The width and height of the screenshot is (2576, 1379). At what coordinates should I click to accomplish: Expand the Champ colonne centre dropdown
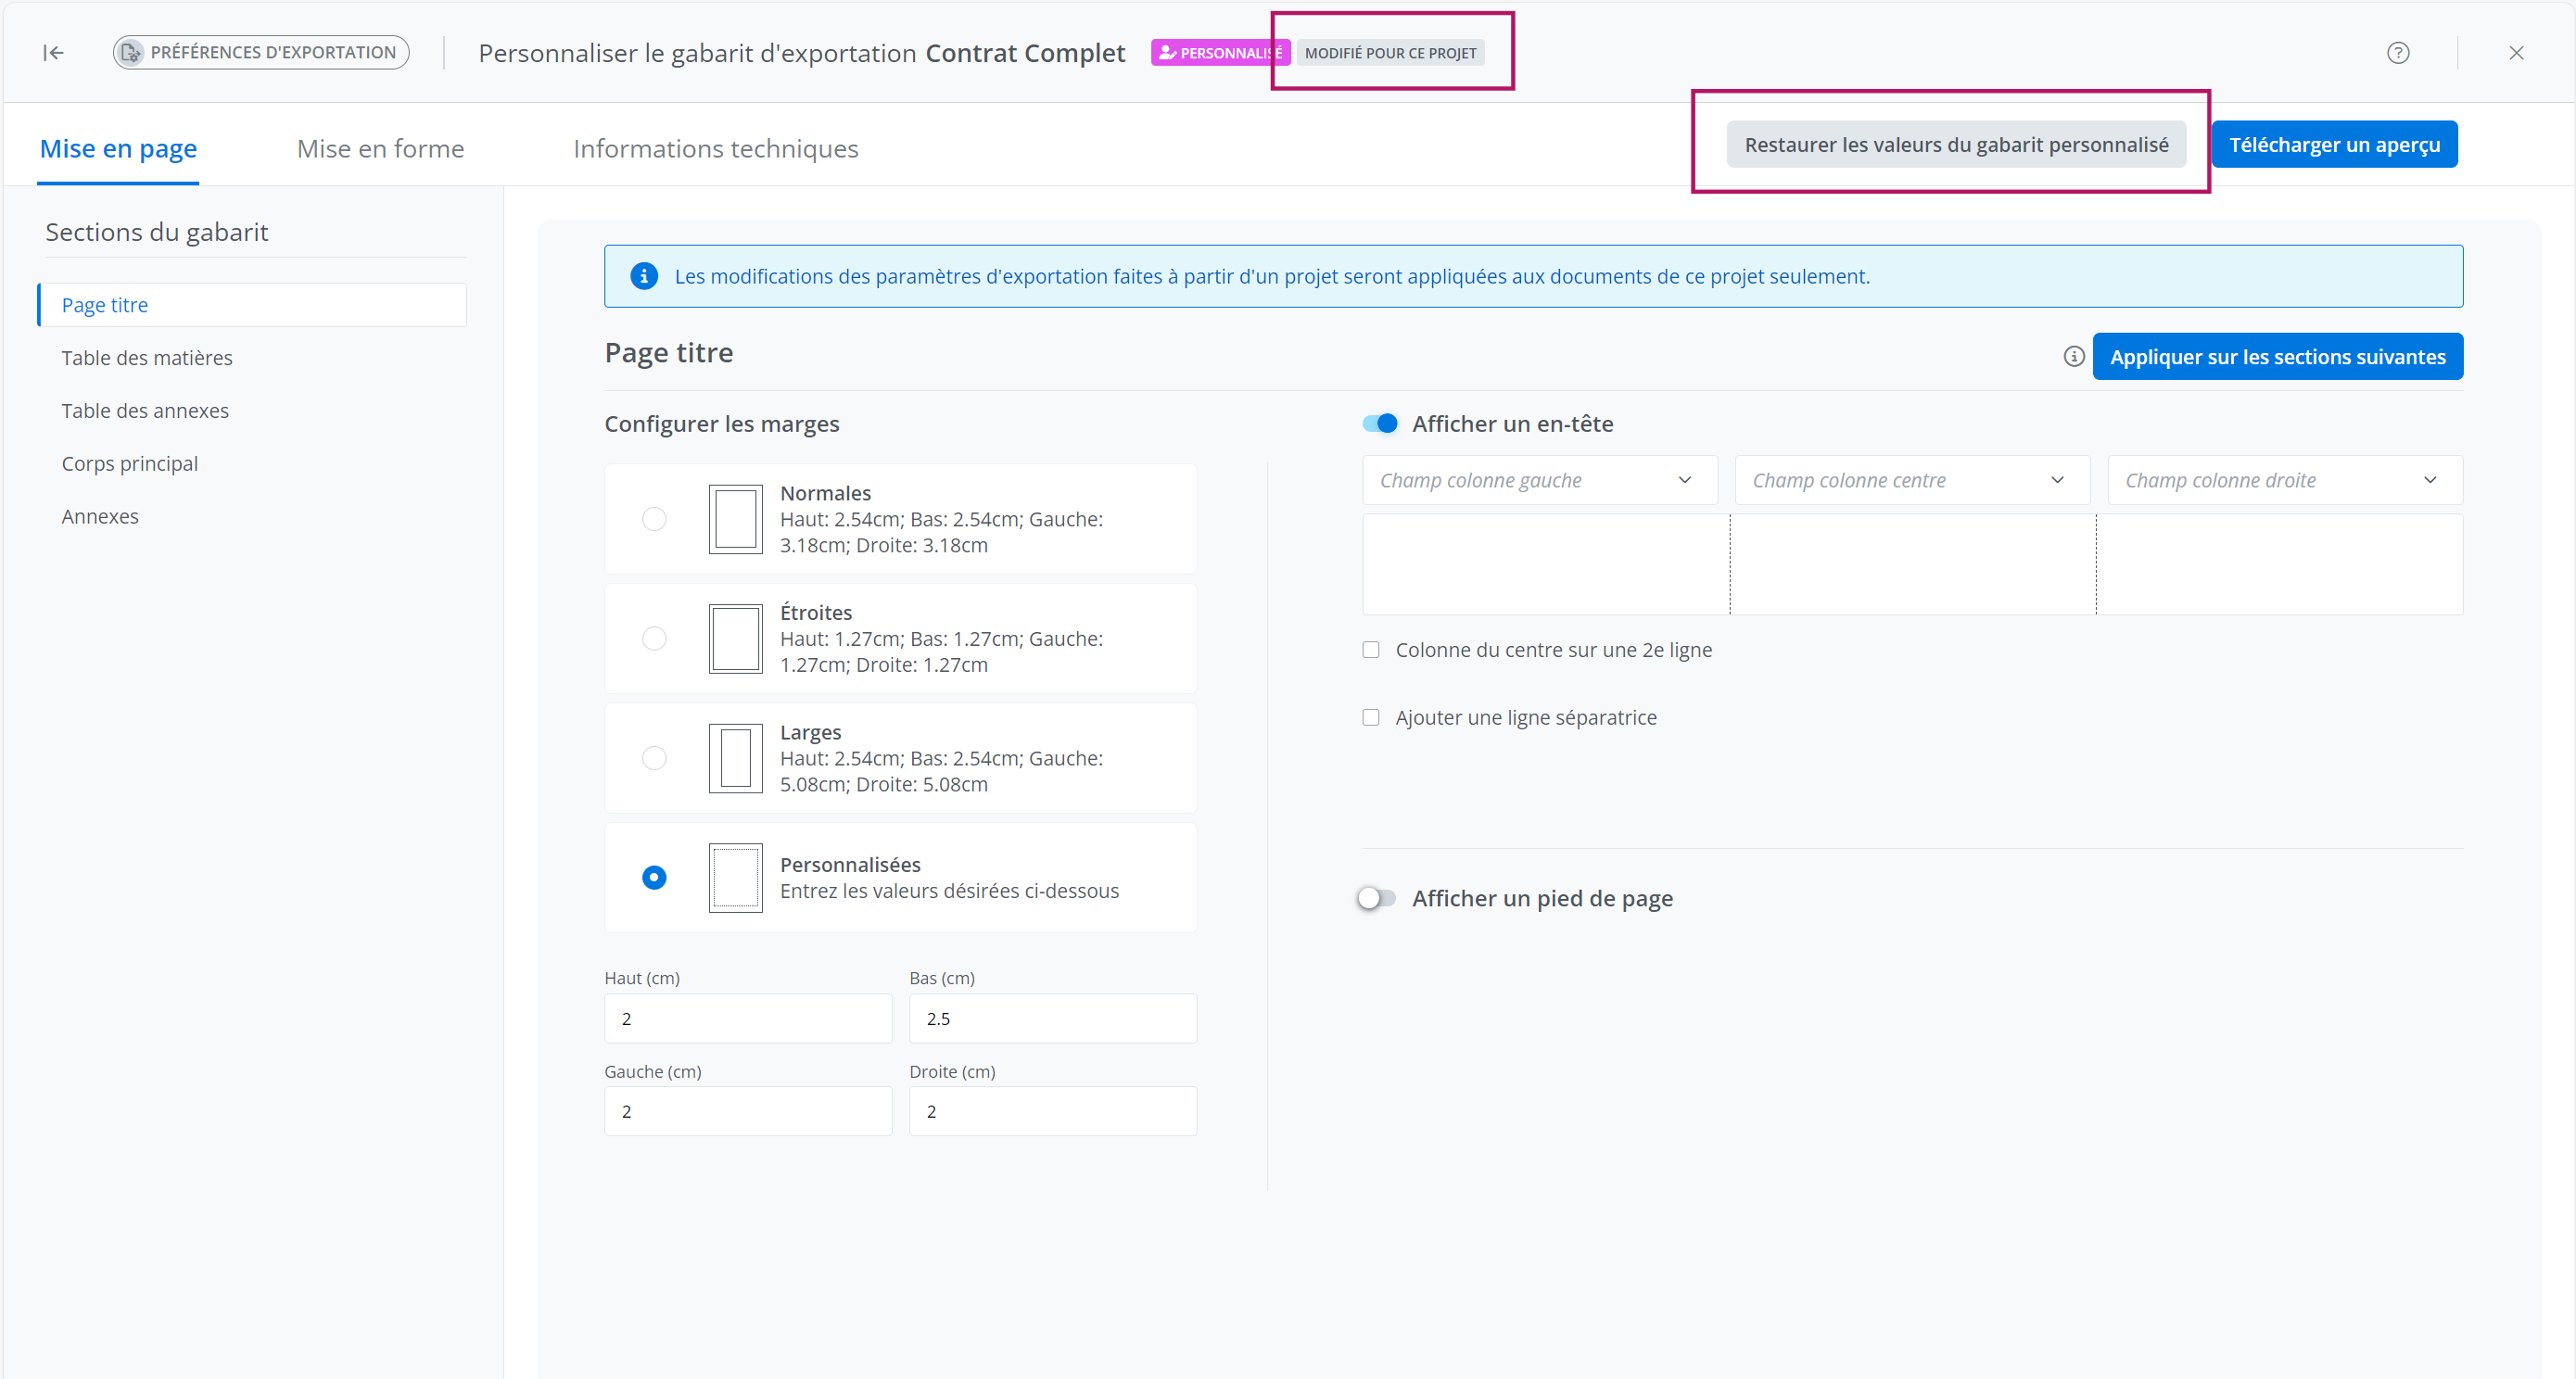coord(1911,481)
